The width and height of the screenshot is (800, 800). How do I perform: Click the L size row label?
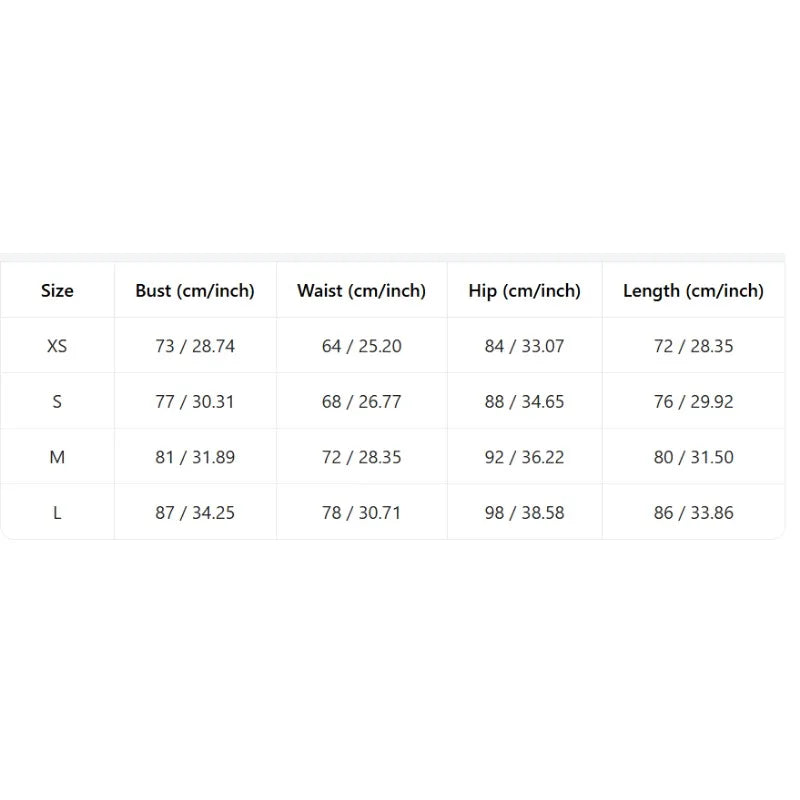coord(57,513)
